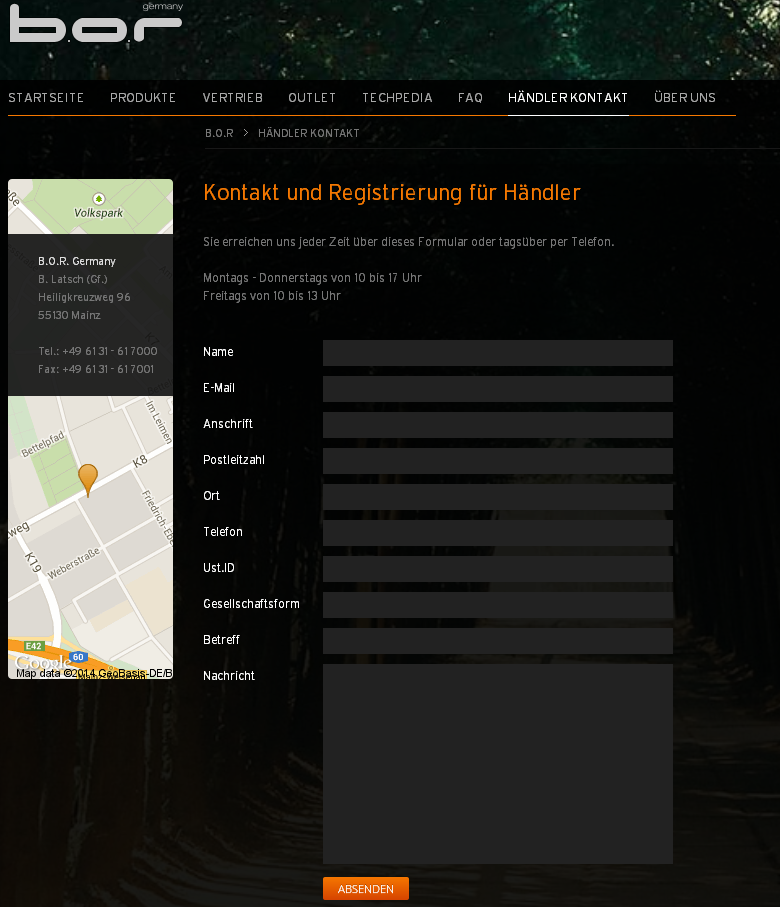
Task: Click the B.O.R breadcrumb link
Action: 219,133
